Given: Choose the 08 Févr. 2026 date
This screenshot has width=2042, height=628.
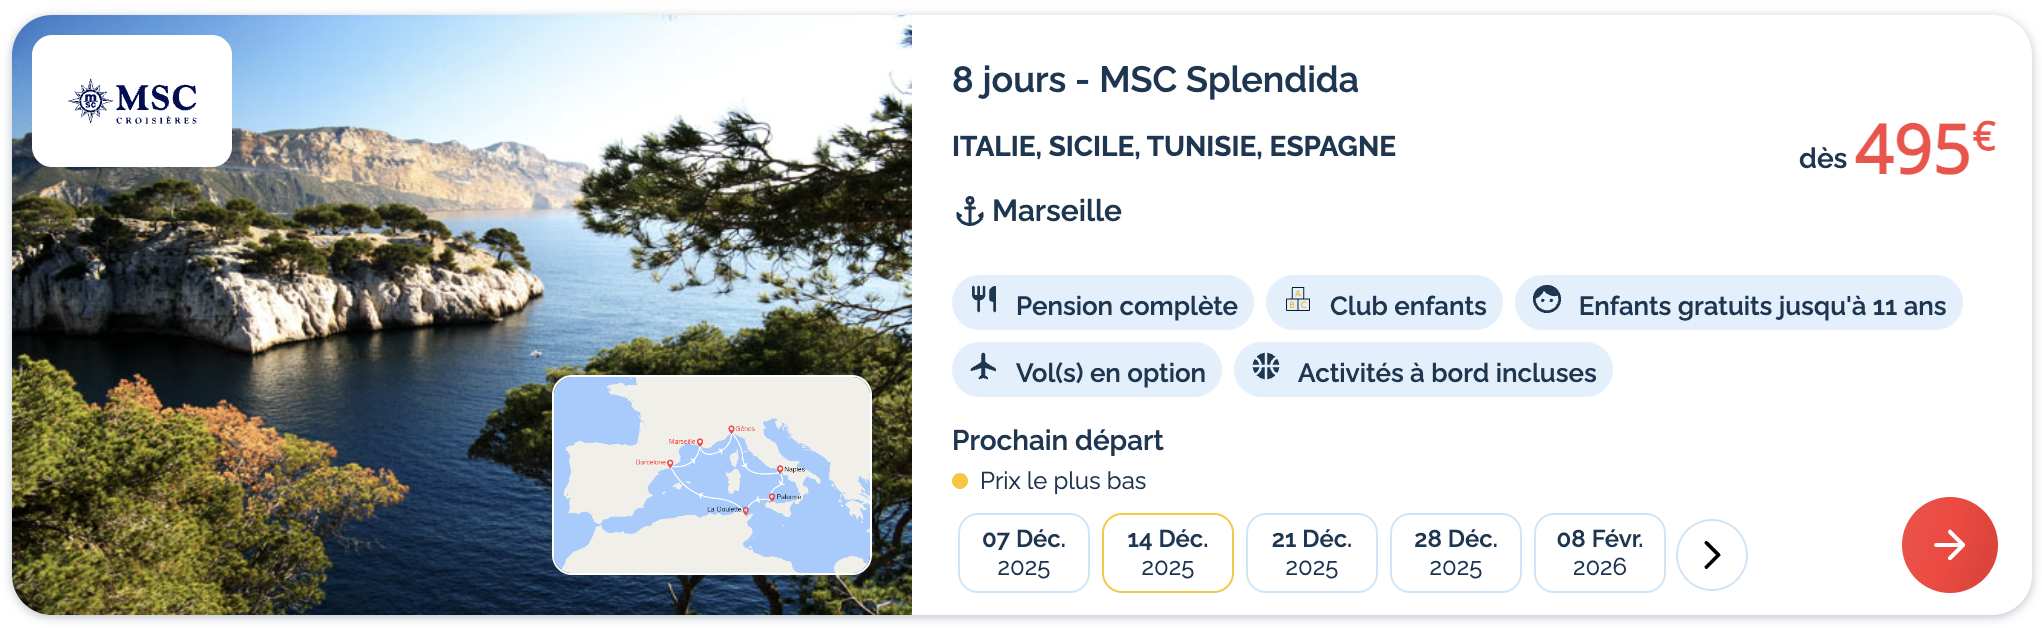Looking at the screenshot, I should 1599,553.
